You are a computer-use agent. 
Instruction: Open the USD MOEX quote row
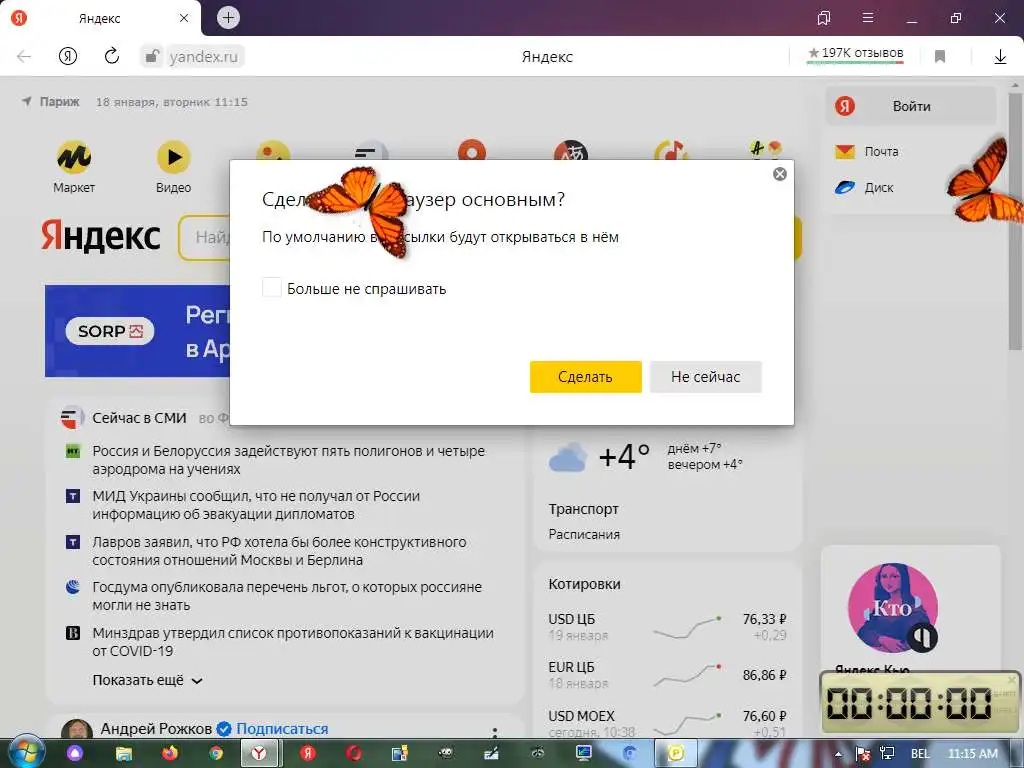667,723
